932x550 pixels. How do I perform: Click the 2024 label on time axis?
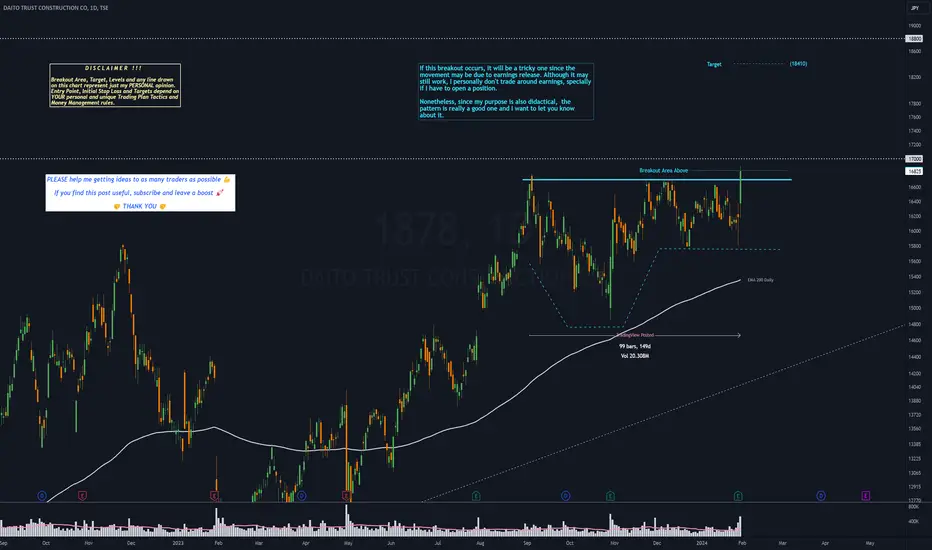coord(701,543)
